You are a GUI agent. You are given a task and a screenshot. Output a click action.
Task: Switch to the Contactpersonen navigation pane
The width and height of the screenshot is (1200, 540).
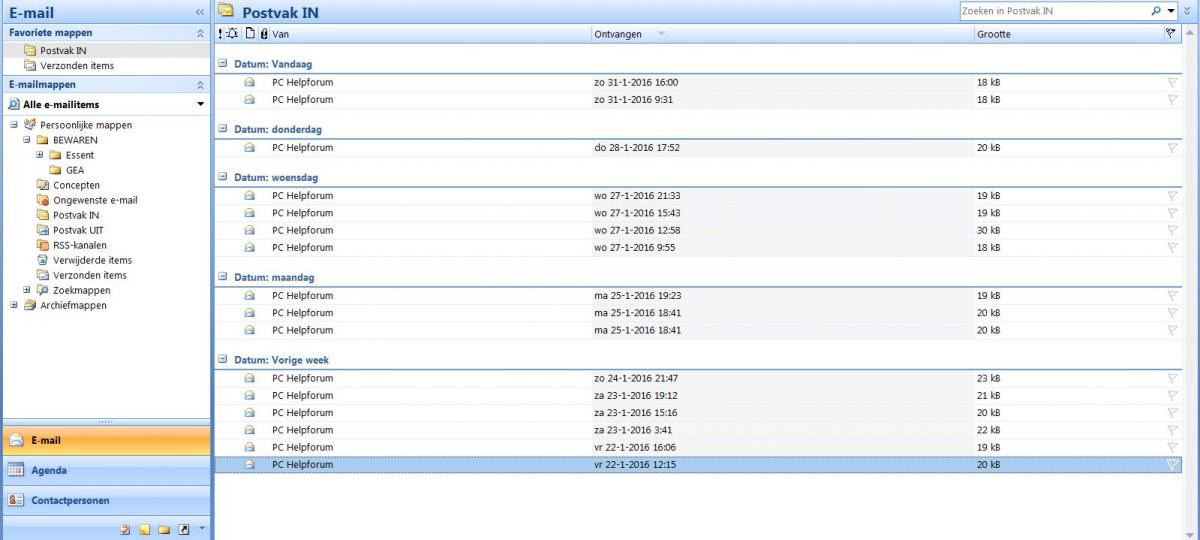pyautogui.click(x=106, y=500)
